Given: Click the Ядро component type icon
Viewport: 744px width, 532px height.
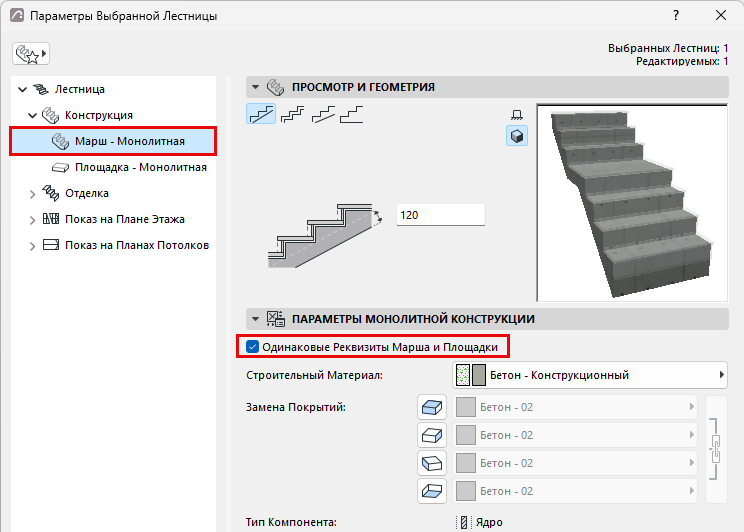Looking at the screenshot, I should [464, 522].
